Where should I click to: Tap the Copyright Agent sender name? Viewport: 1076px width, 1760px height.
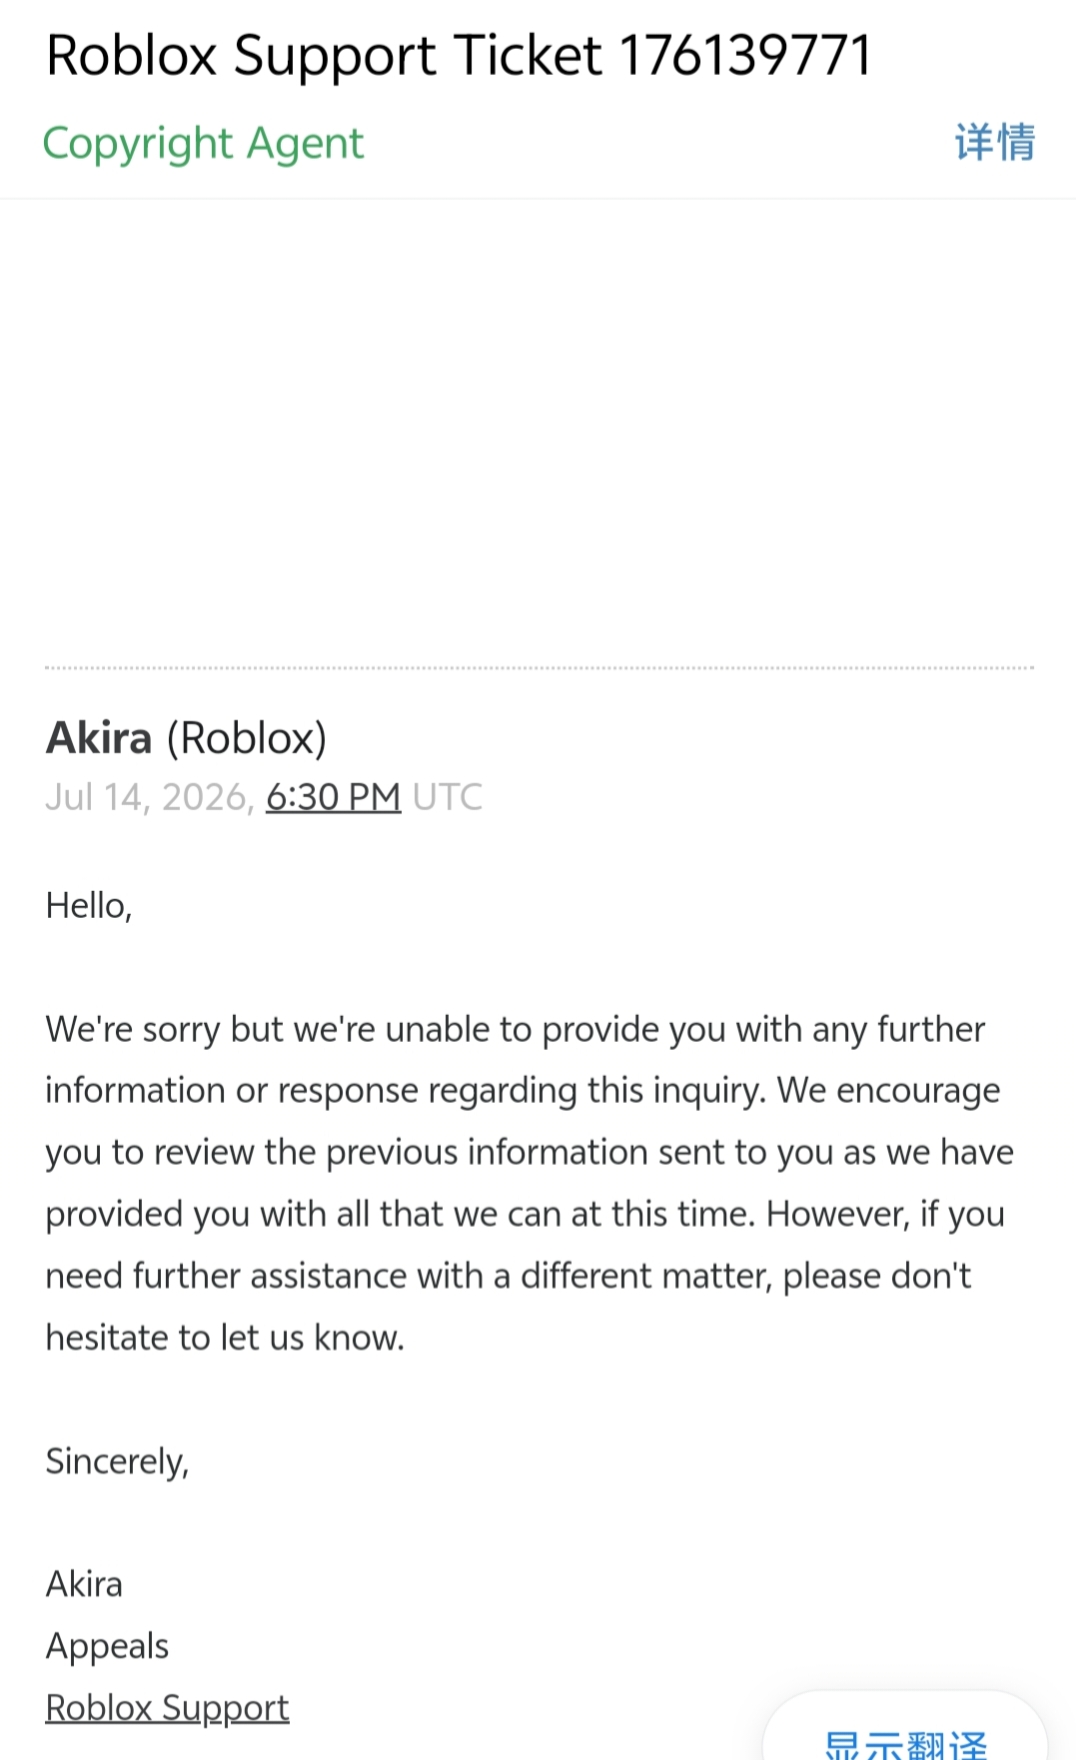click(x=203, y=143)
